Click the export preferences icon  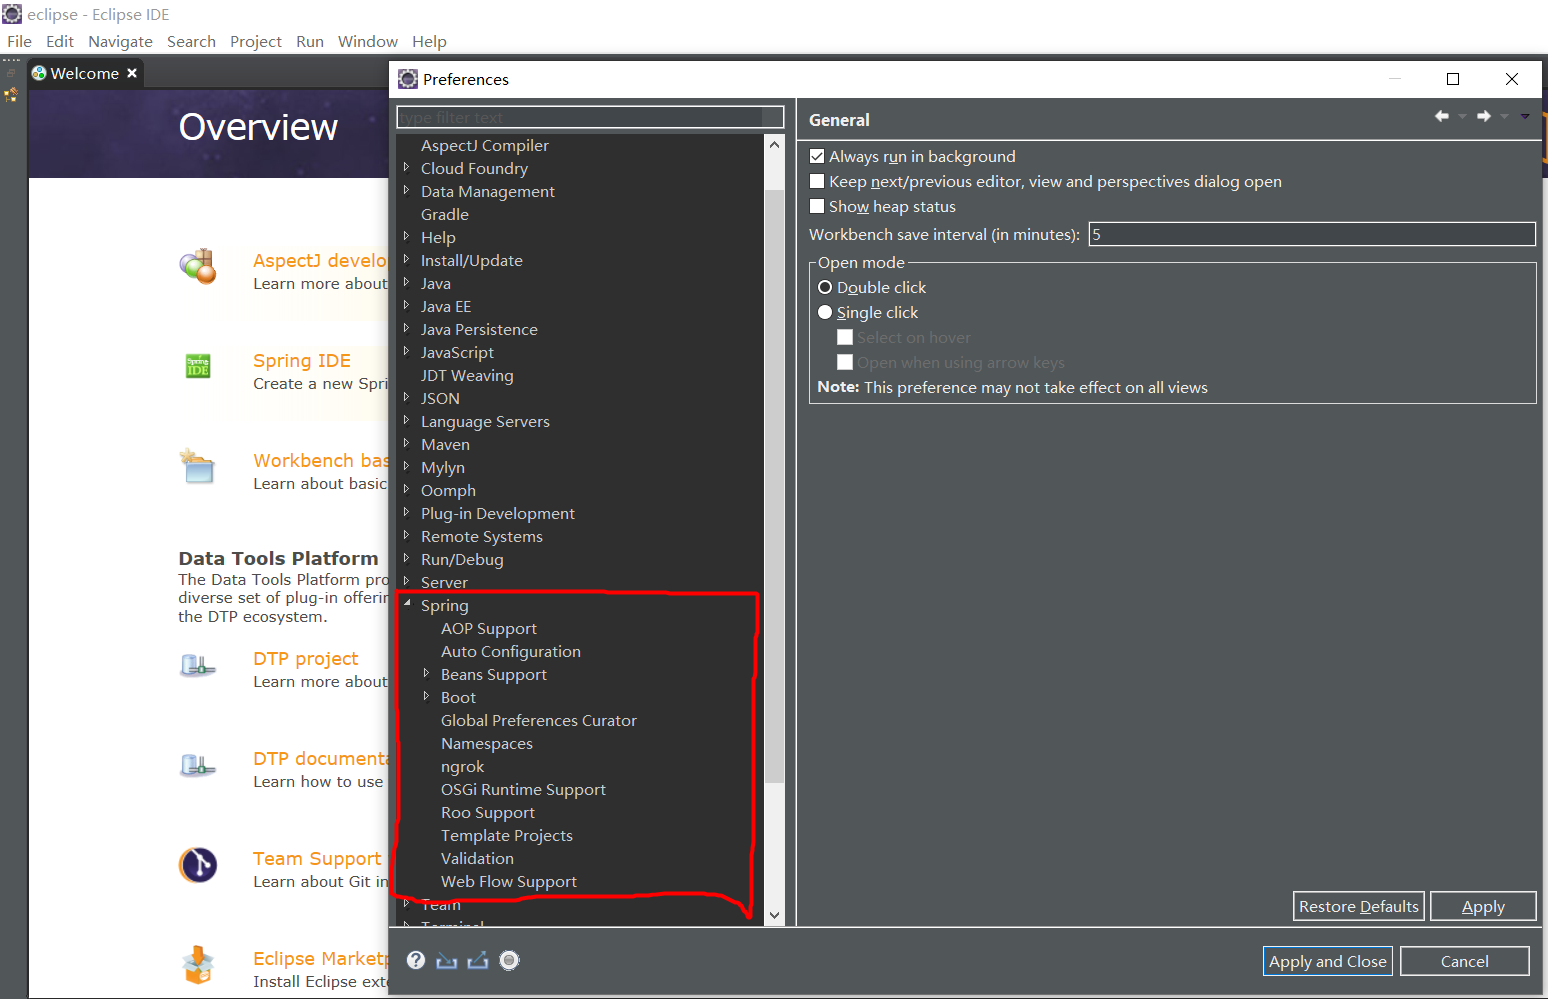click(478, 960)
